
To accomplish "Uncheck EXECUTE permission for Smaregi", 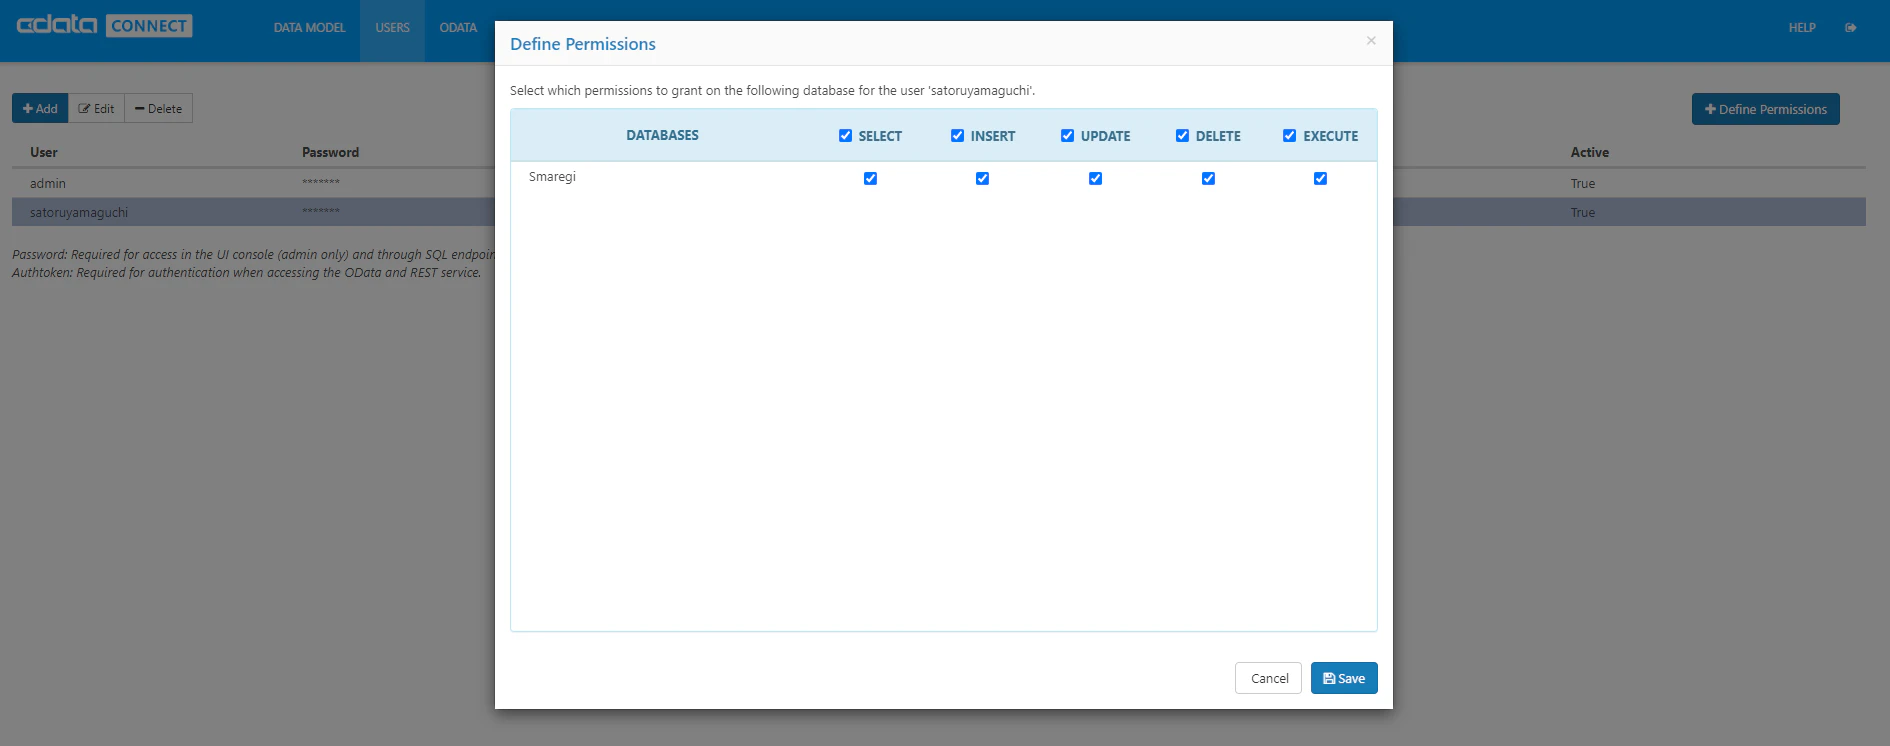I will pos(1320,178).
